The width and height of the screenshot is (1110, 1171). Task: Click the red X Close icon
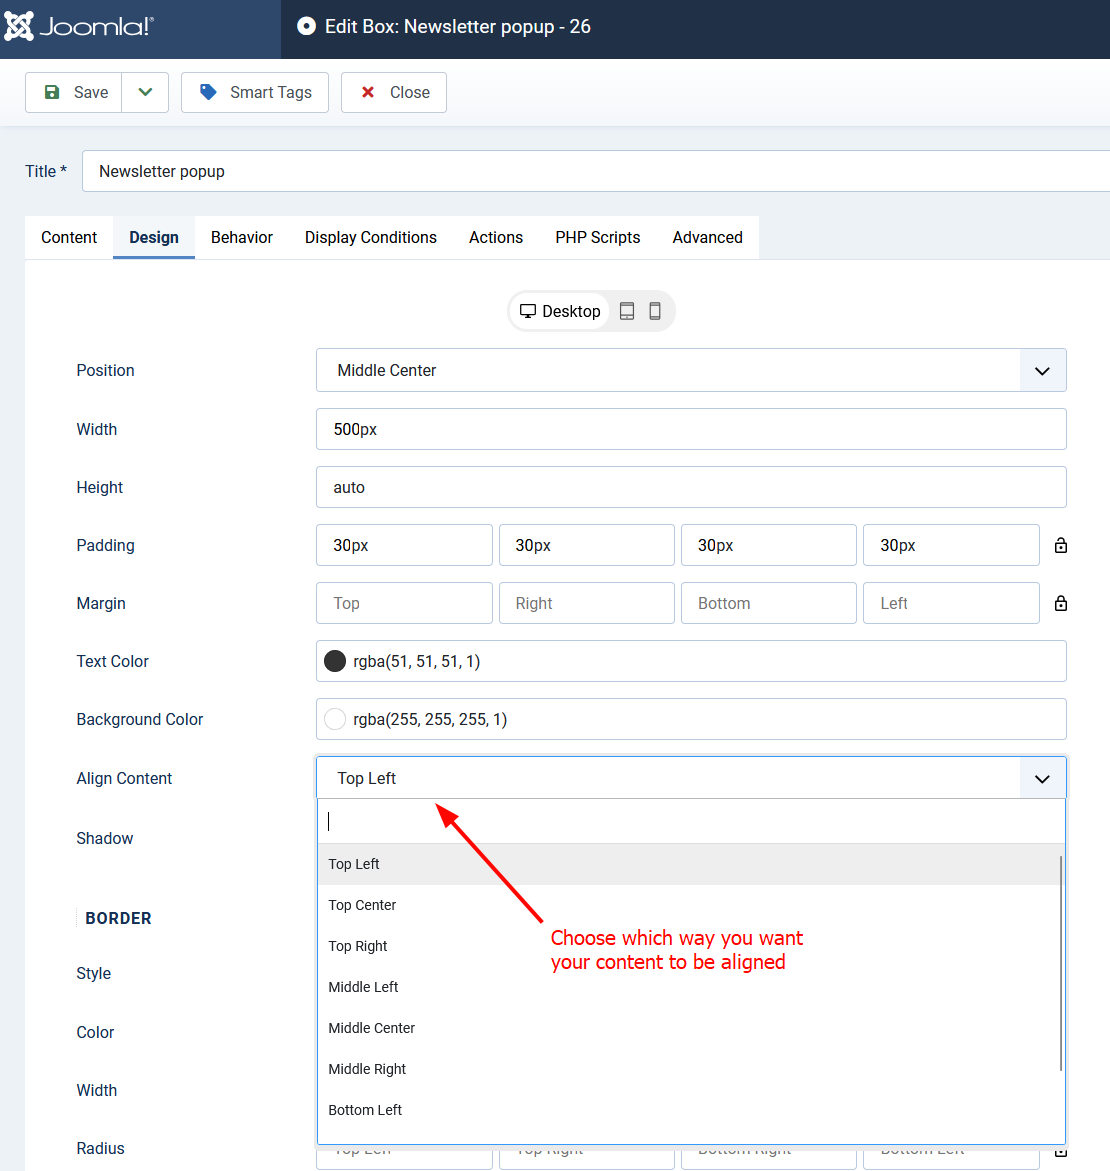point(368,92)
